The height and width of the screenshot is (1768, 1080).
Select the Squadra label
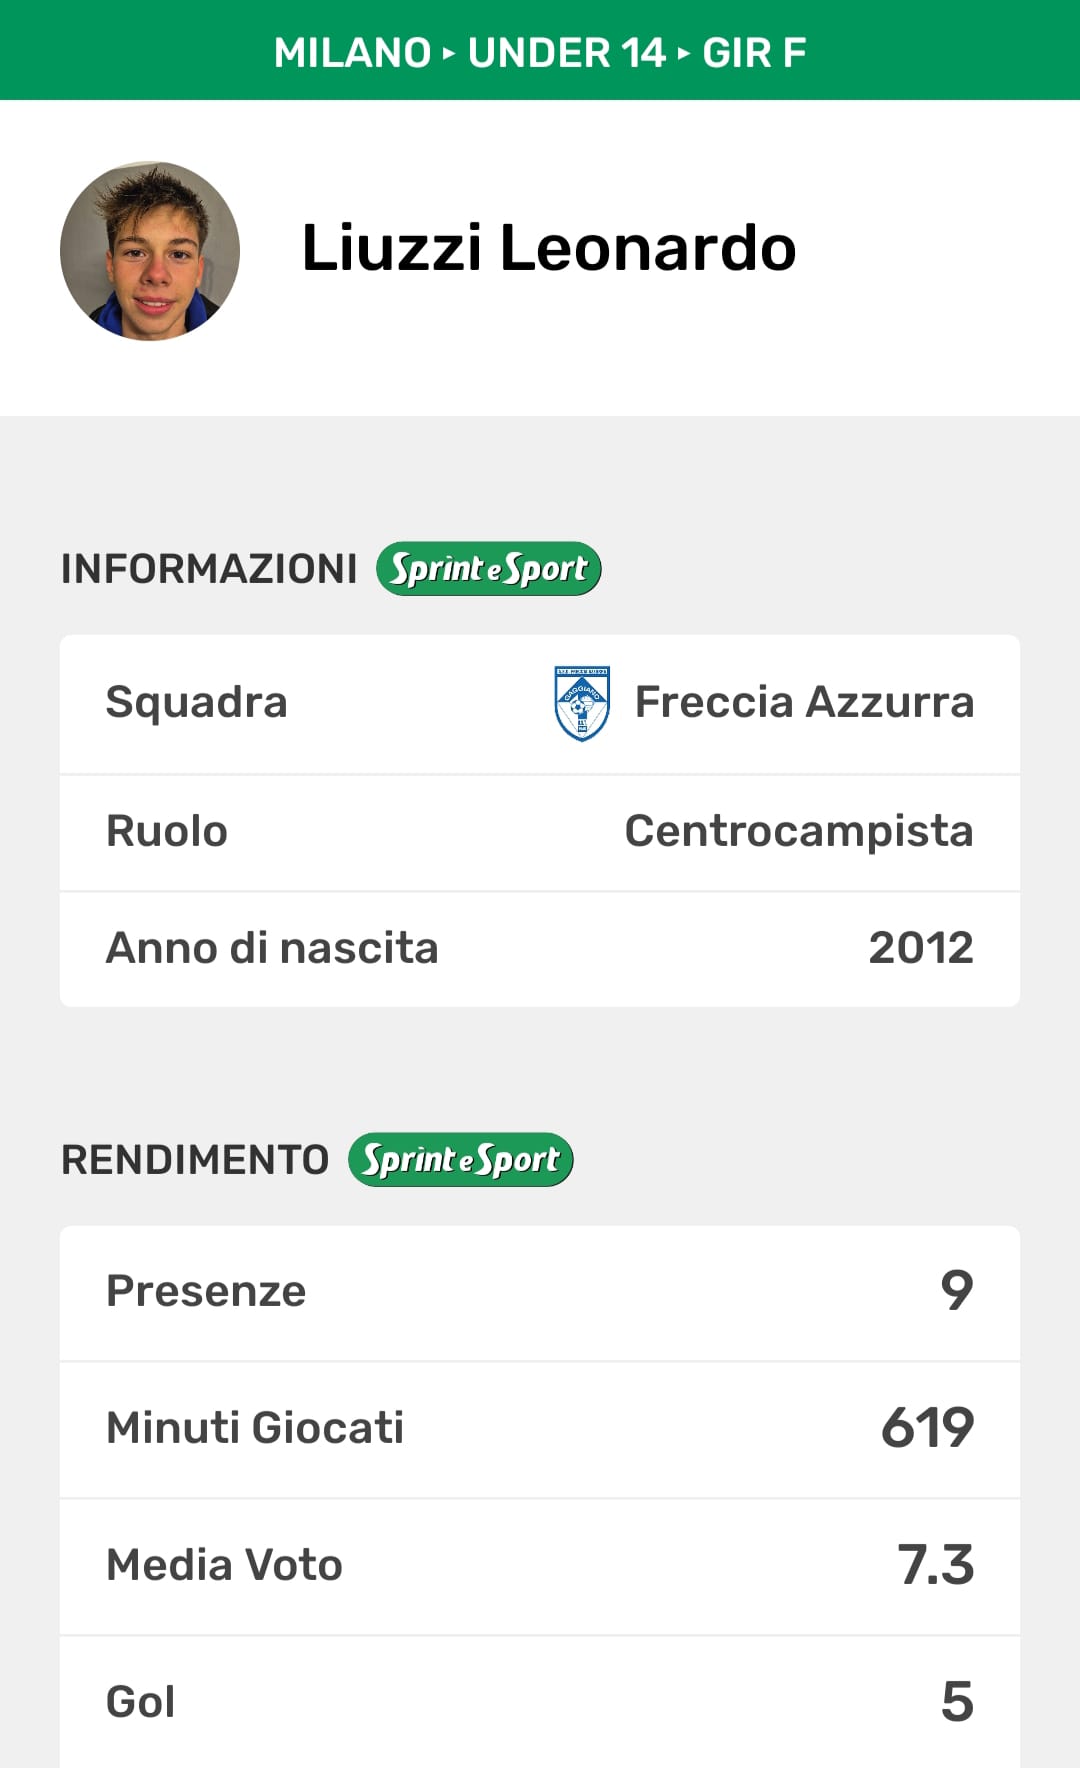[x=196, y=702]
